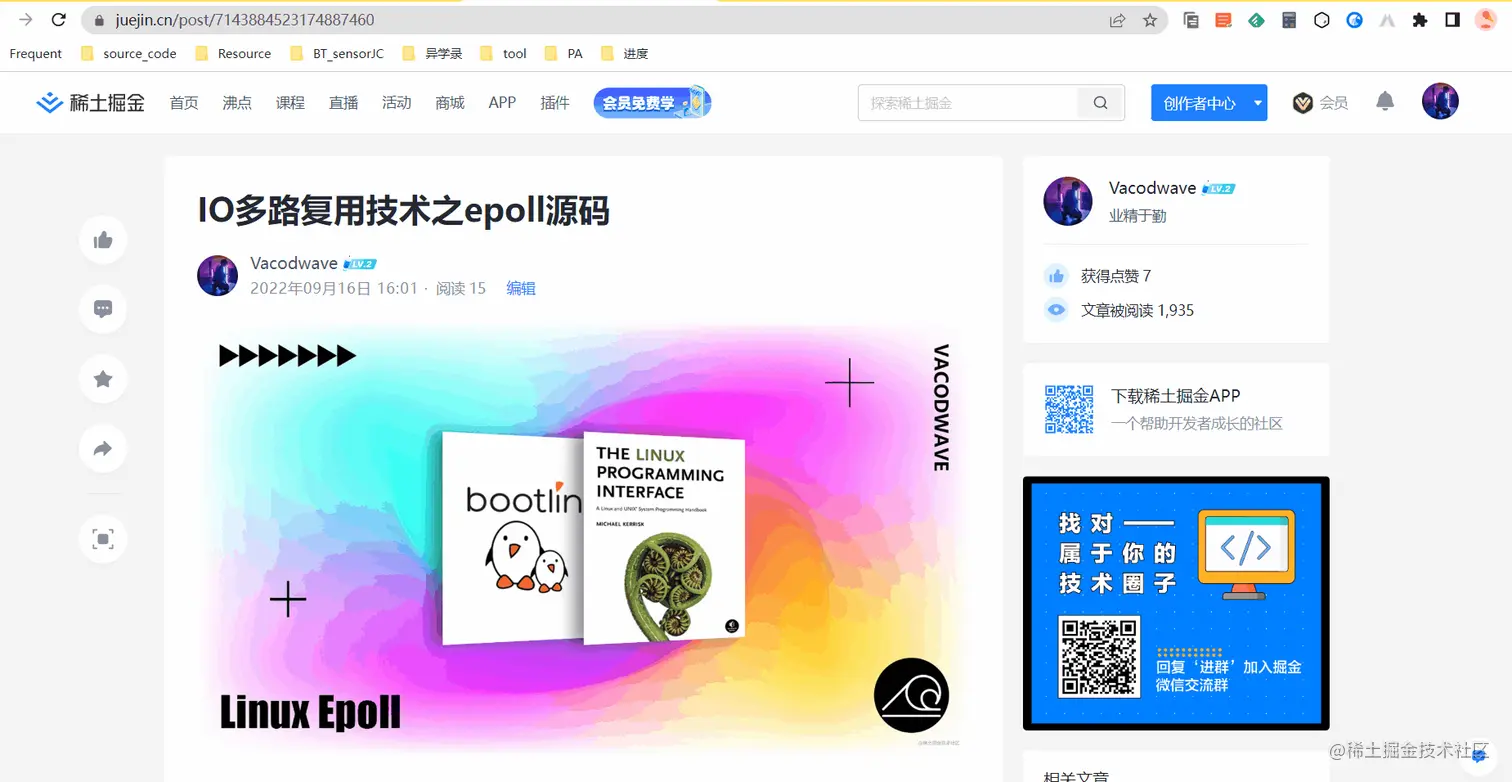Open notifications via the bell icon
This screenshot has height=782, width=1512.
1385,101
